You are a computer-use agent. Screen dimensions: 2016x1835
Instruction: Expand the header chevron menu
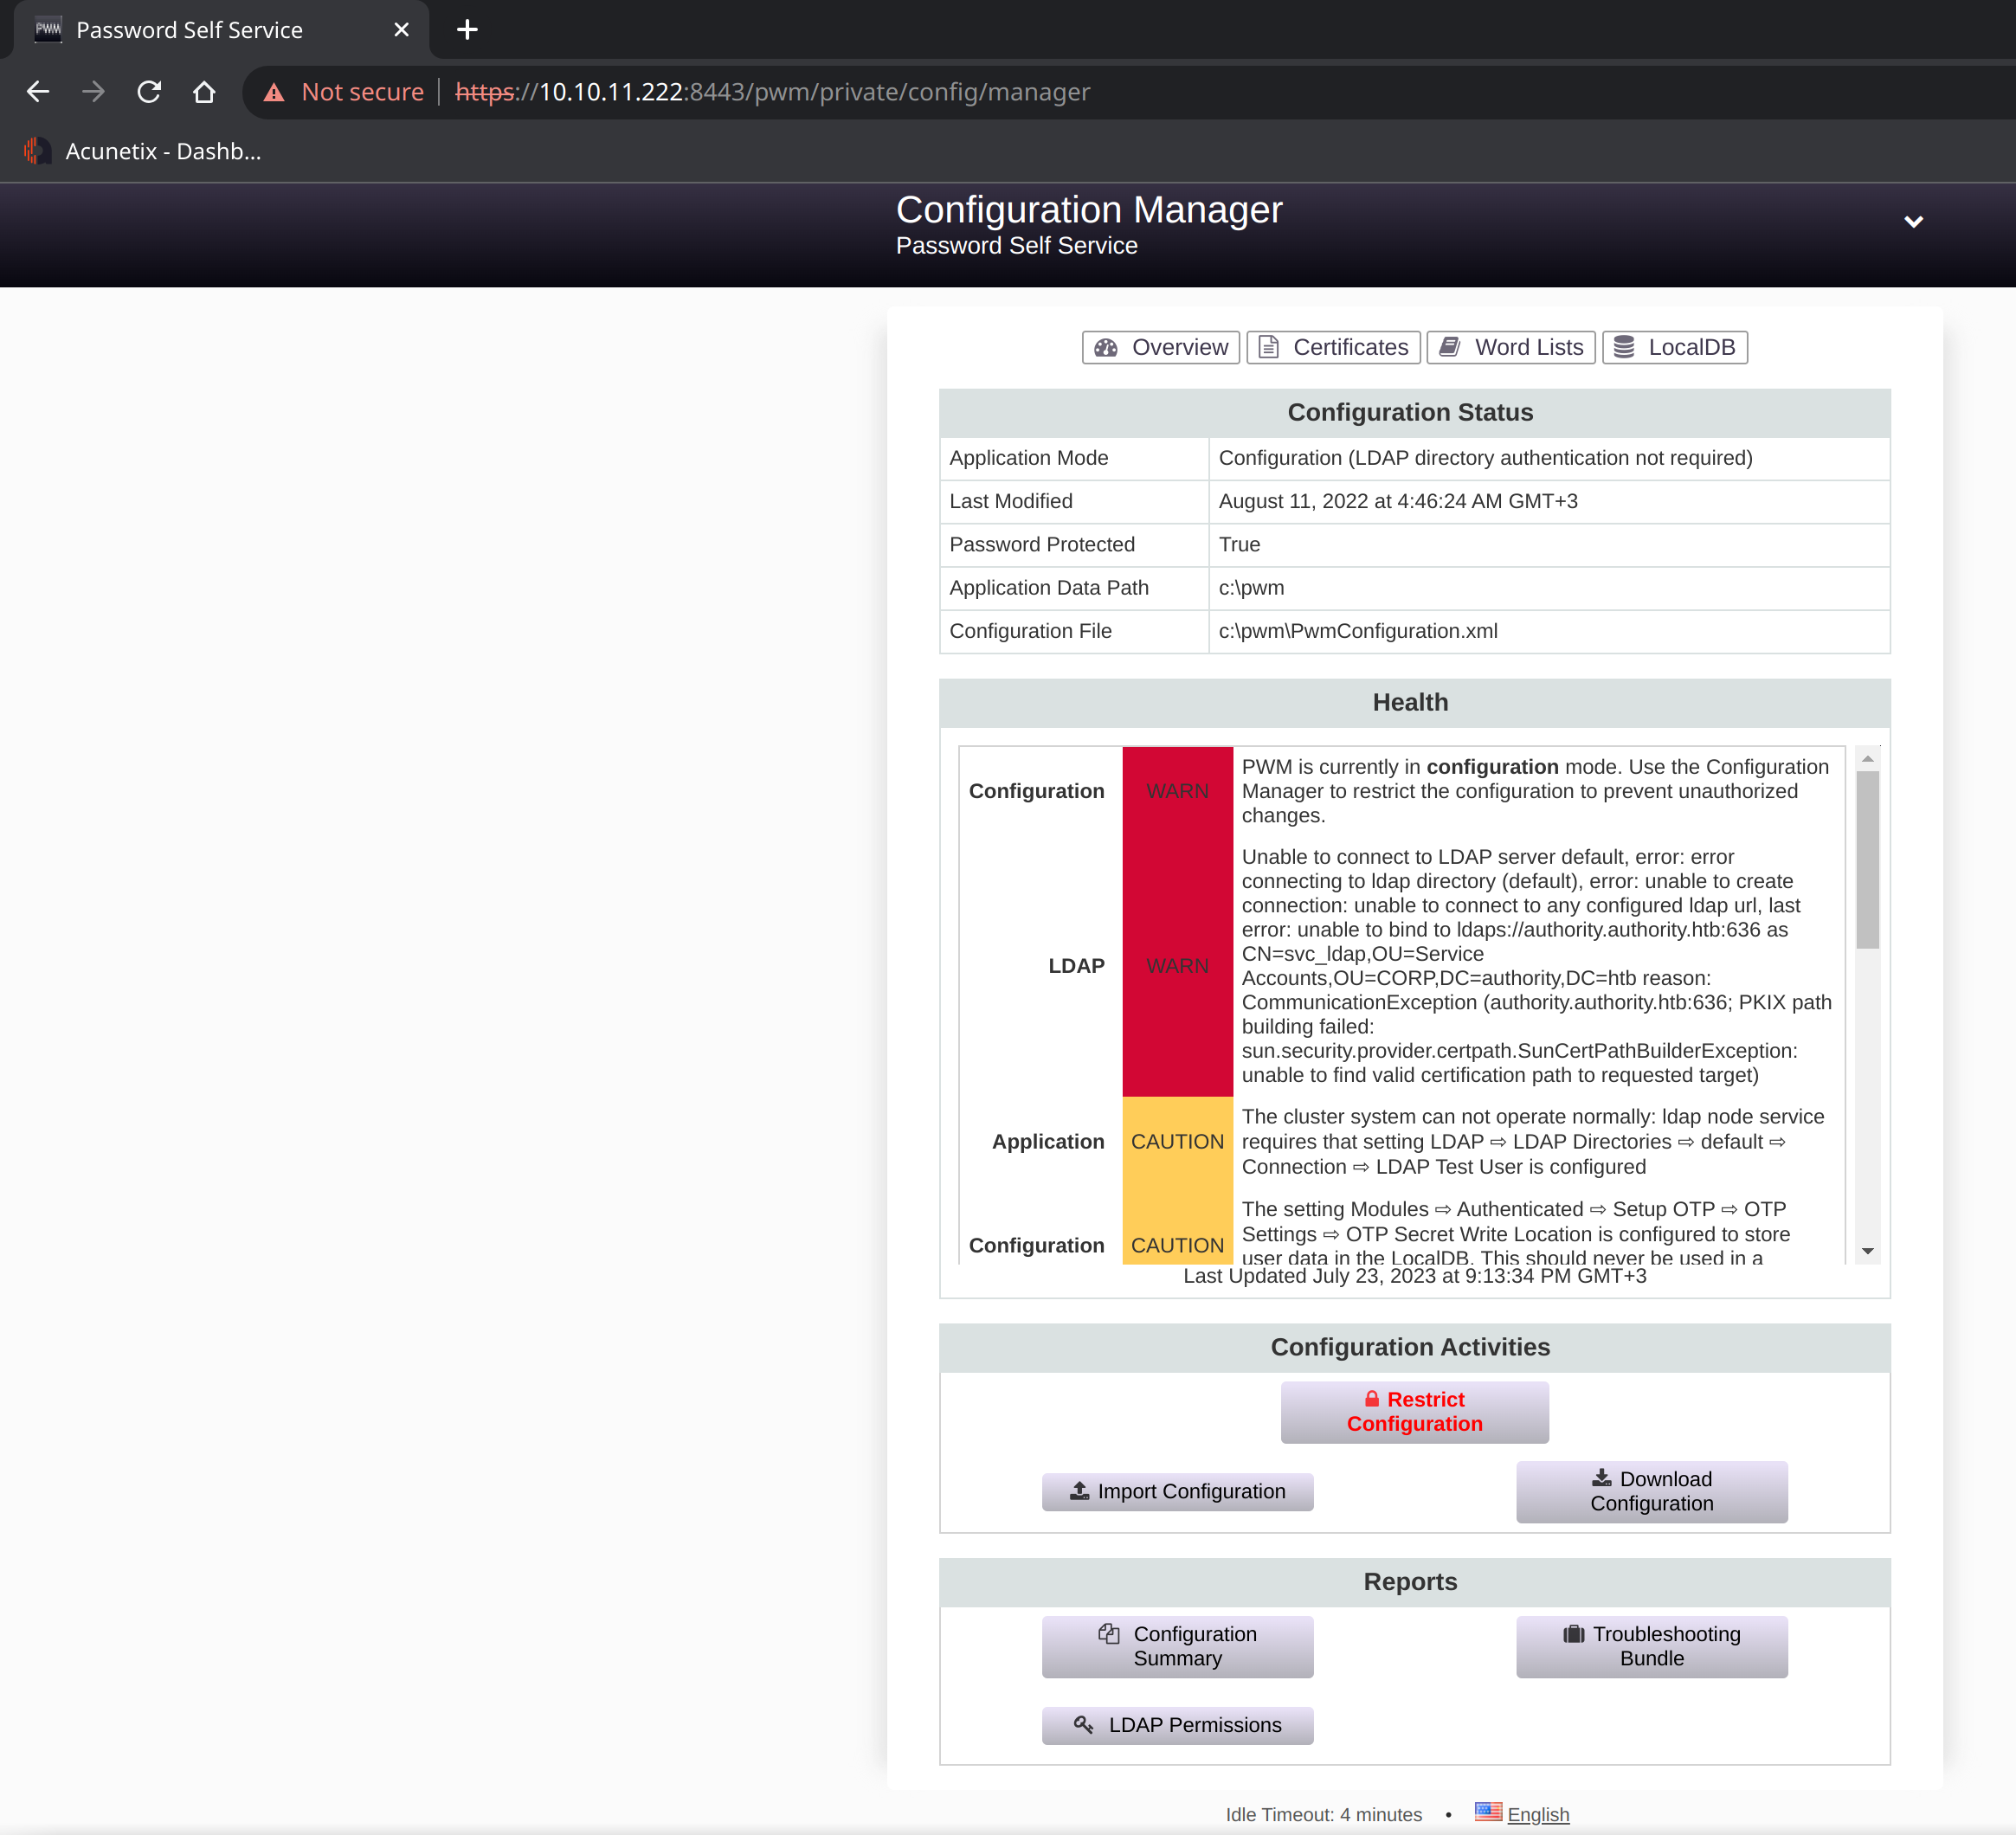coord(1913,222)
